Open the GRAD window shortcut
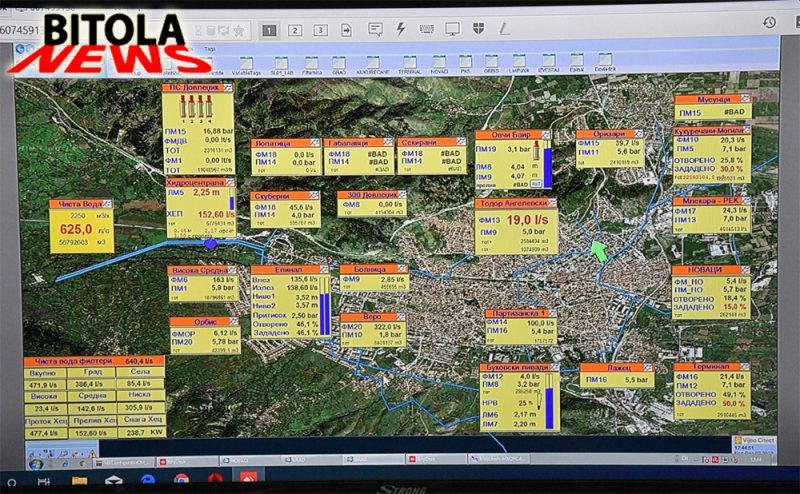Screen dimensions: 800x494 pyautogui.click(x=339, y=65)
